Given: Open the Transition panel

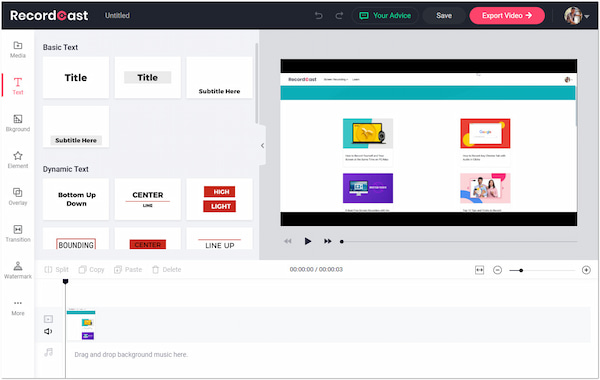Looking at the screenshot, I should coord(18,233).
